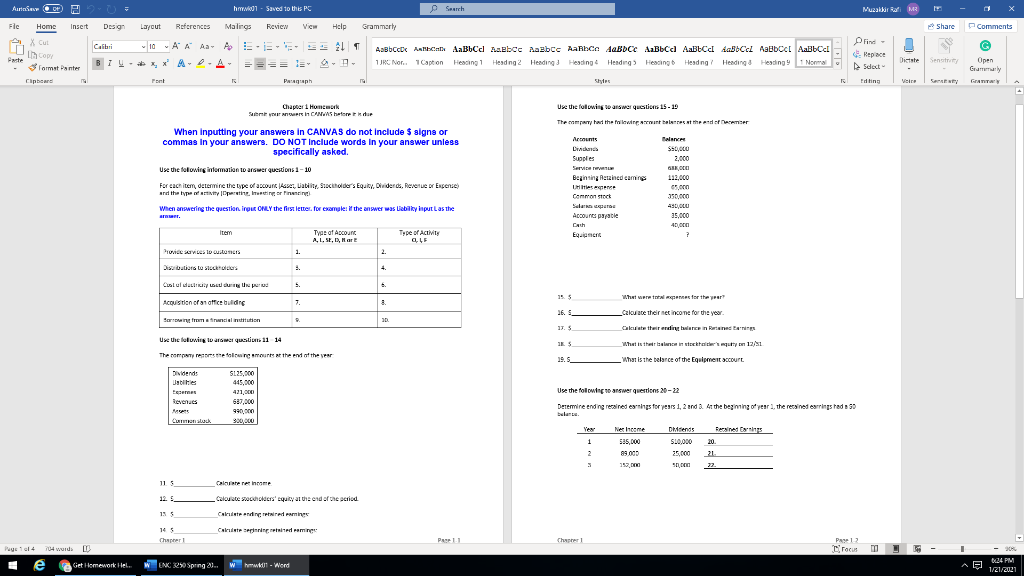Toggle Underline formatting button
This screenshot has height=576, width=1024.
click(121, 63)
